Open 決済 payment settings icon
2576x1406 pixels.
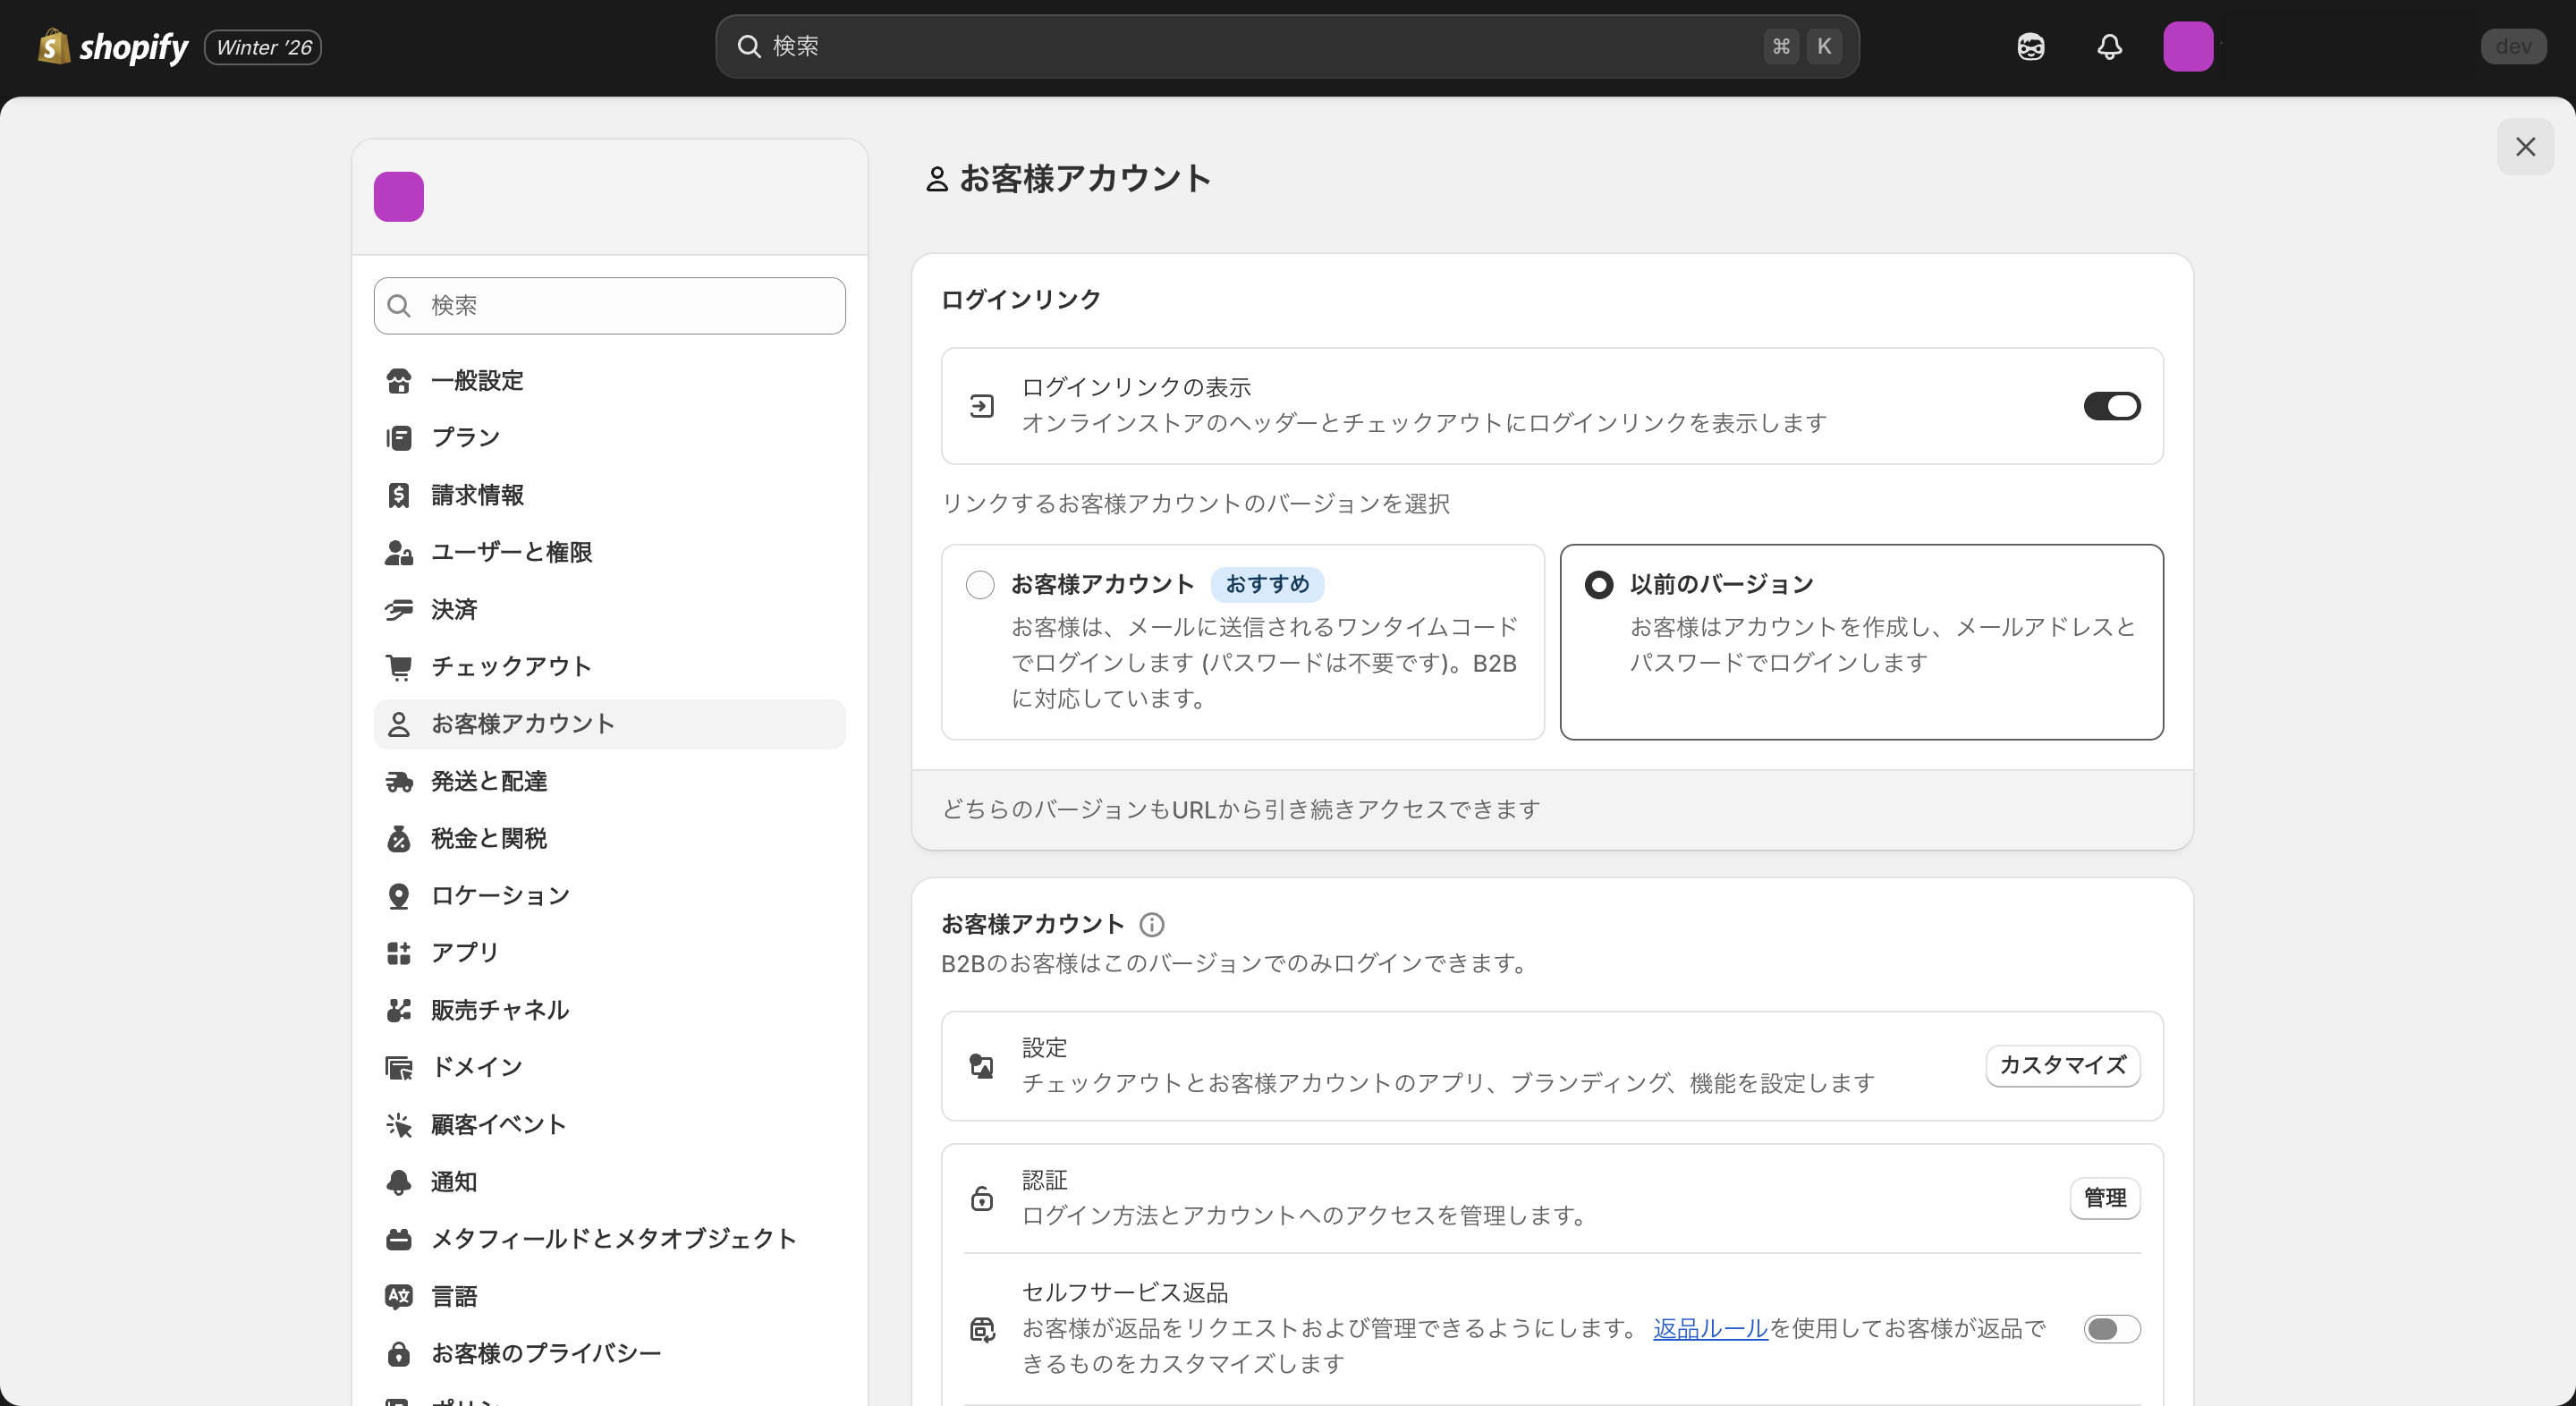[399, 609]
